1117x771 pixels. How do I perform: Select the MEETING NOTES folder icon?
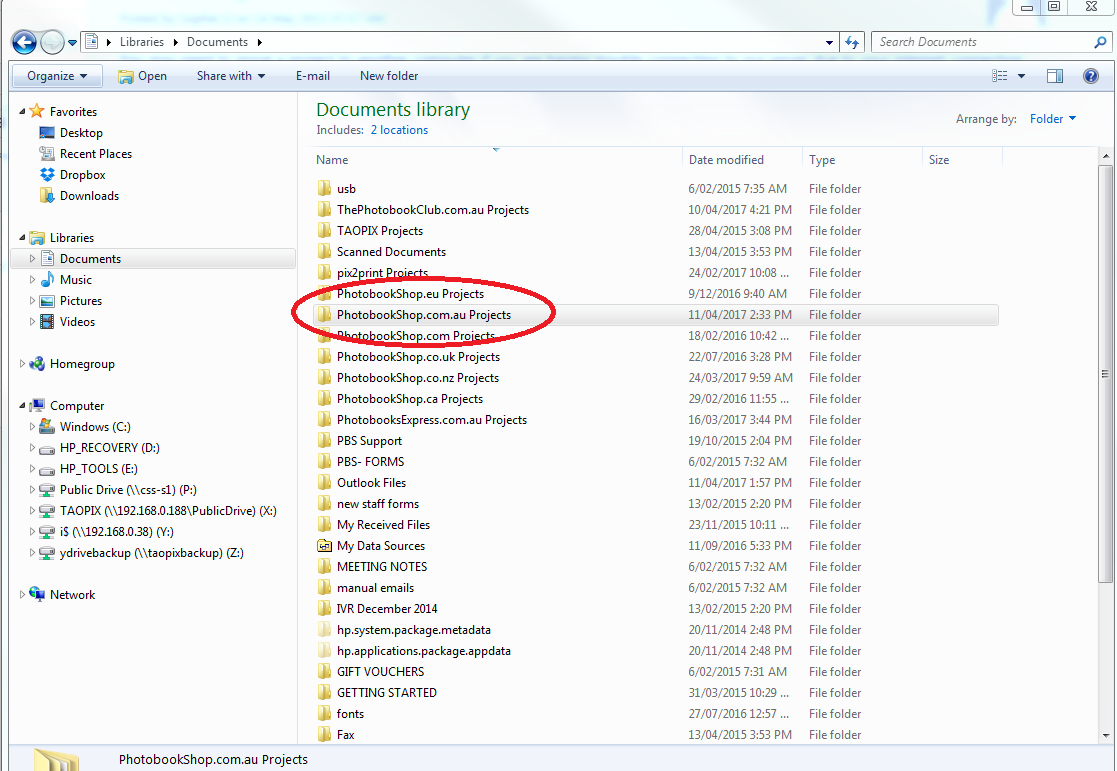pyautogui.click(x=324, y=566)
